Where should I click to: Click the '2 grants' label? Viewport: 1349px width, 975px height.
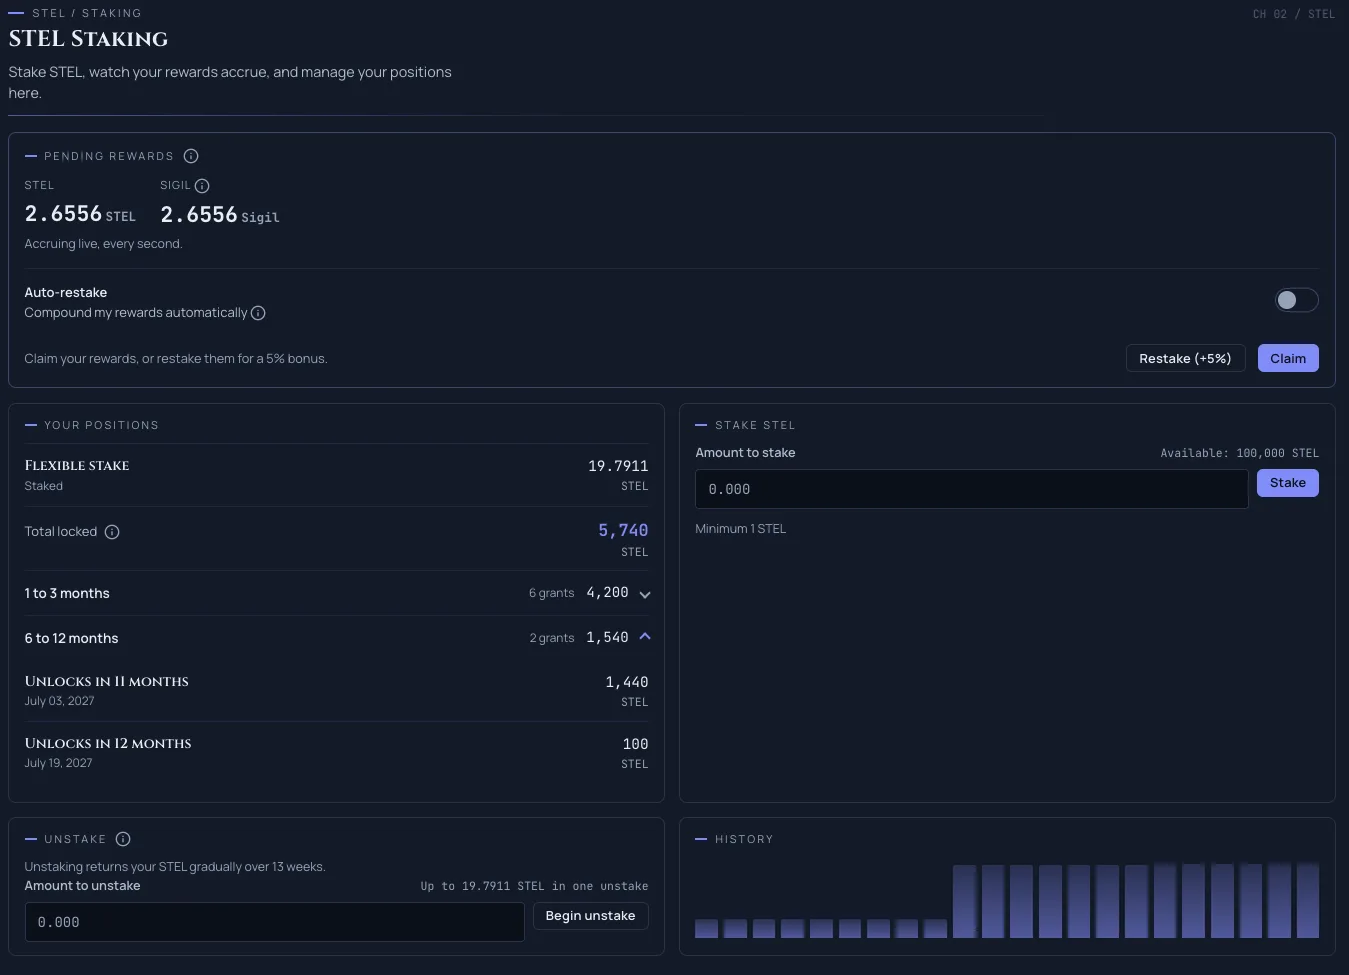pos(552,638)
